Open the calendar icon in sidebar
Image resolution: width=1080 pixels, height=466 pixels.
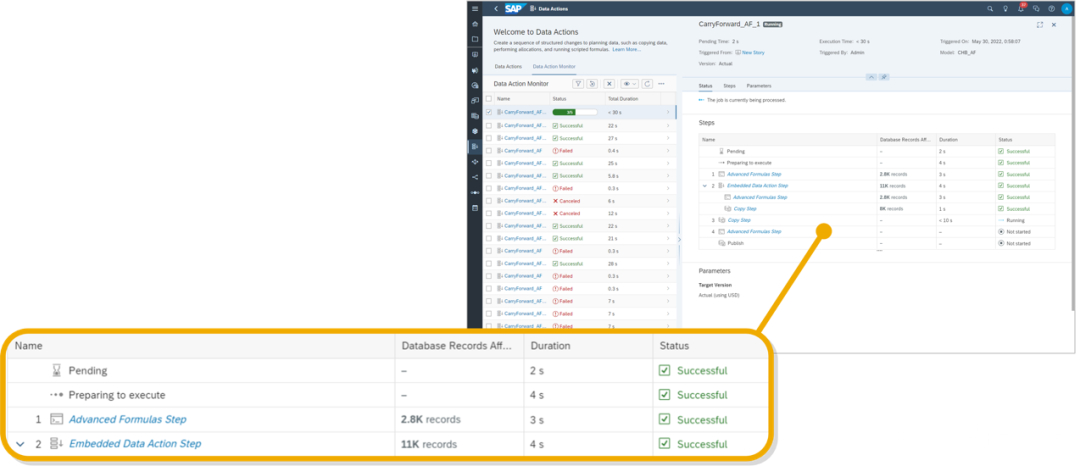(x=475, y=207)
